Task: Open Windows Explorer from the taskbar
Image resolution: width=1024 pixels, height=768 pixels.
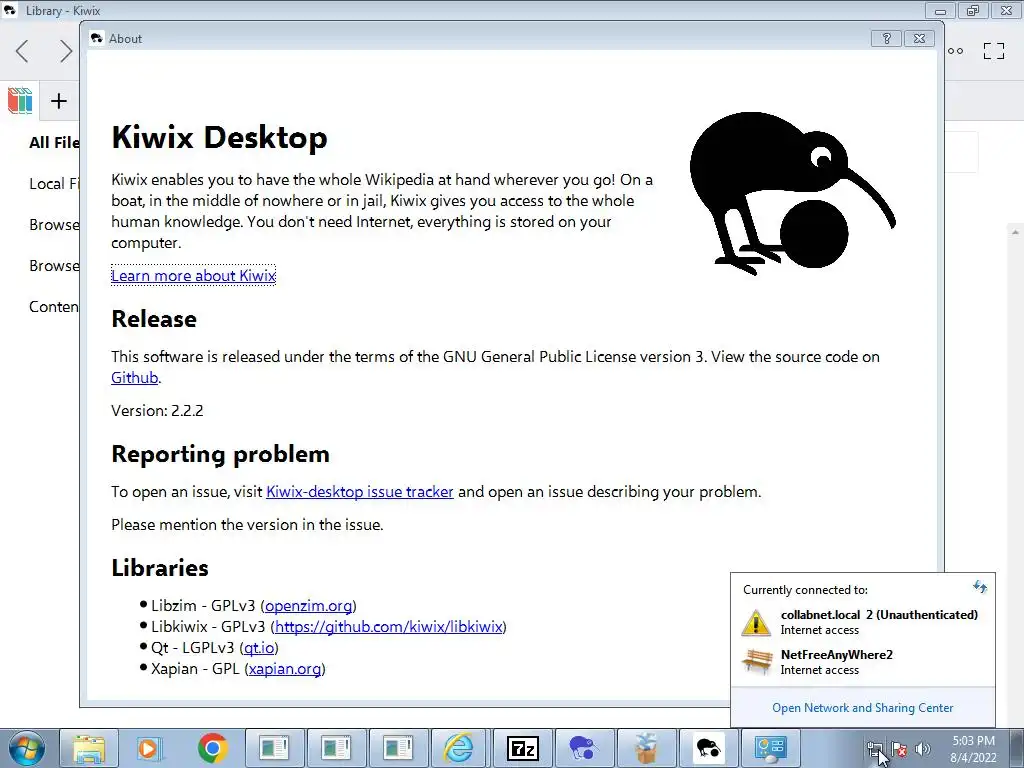Action: [89, 748]
